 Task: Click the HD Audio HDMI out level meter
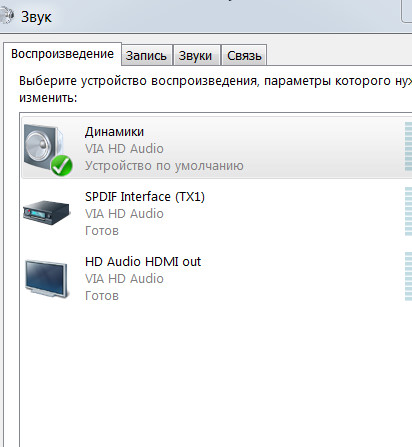408,276
